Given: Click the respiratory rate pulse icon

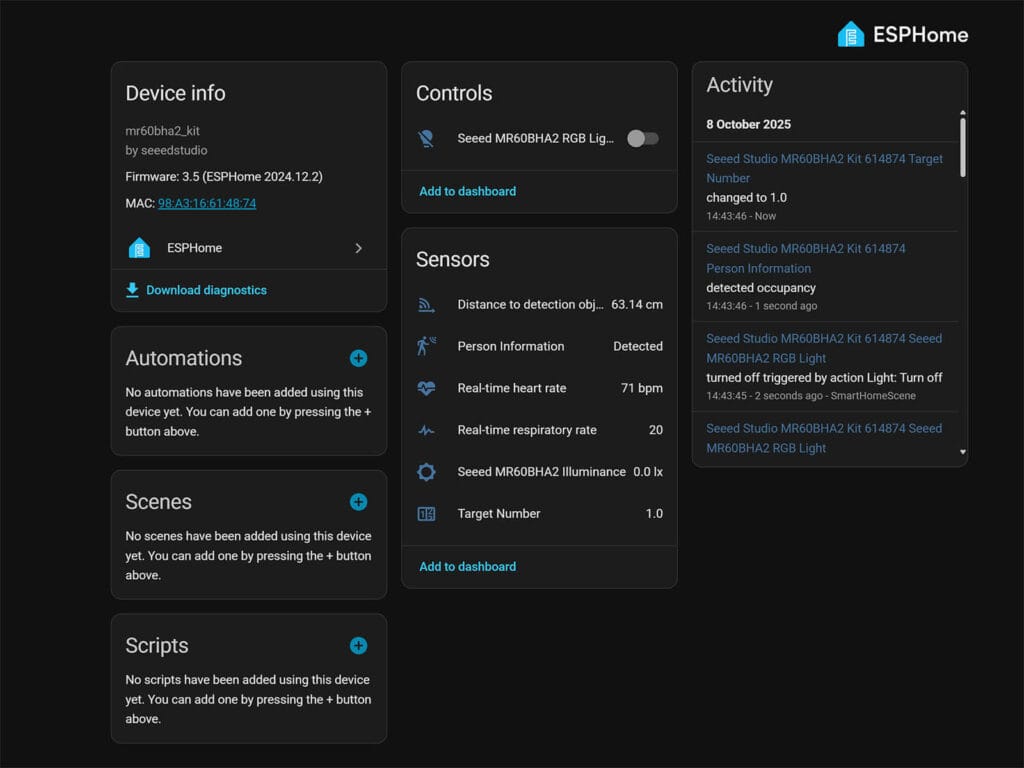Looking at the screenshot, I should tap(426, 430).
